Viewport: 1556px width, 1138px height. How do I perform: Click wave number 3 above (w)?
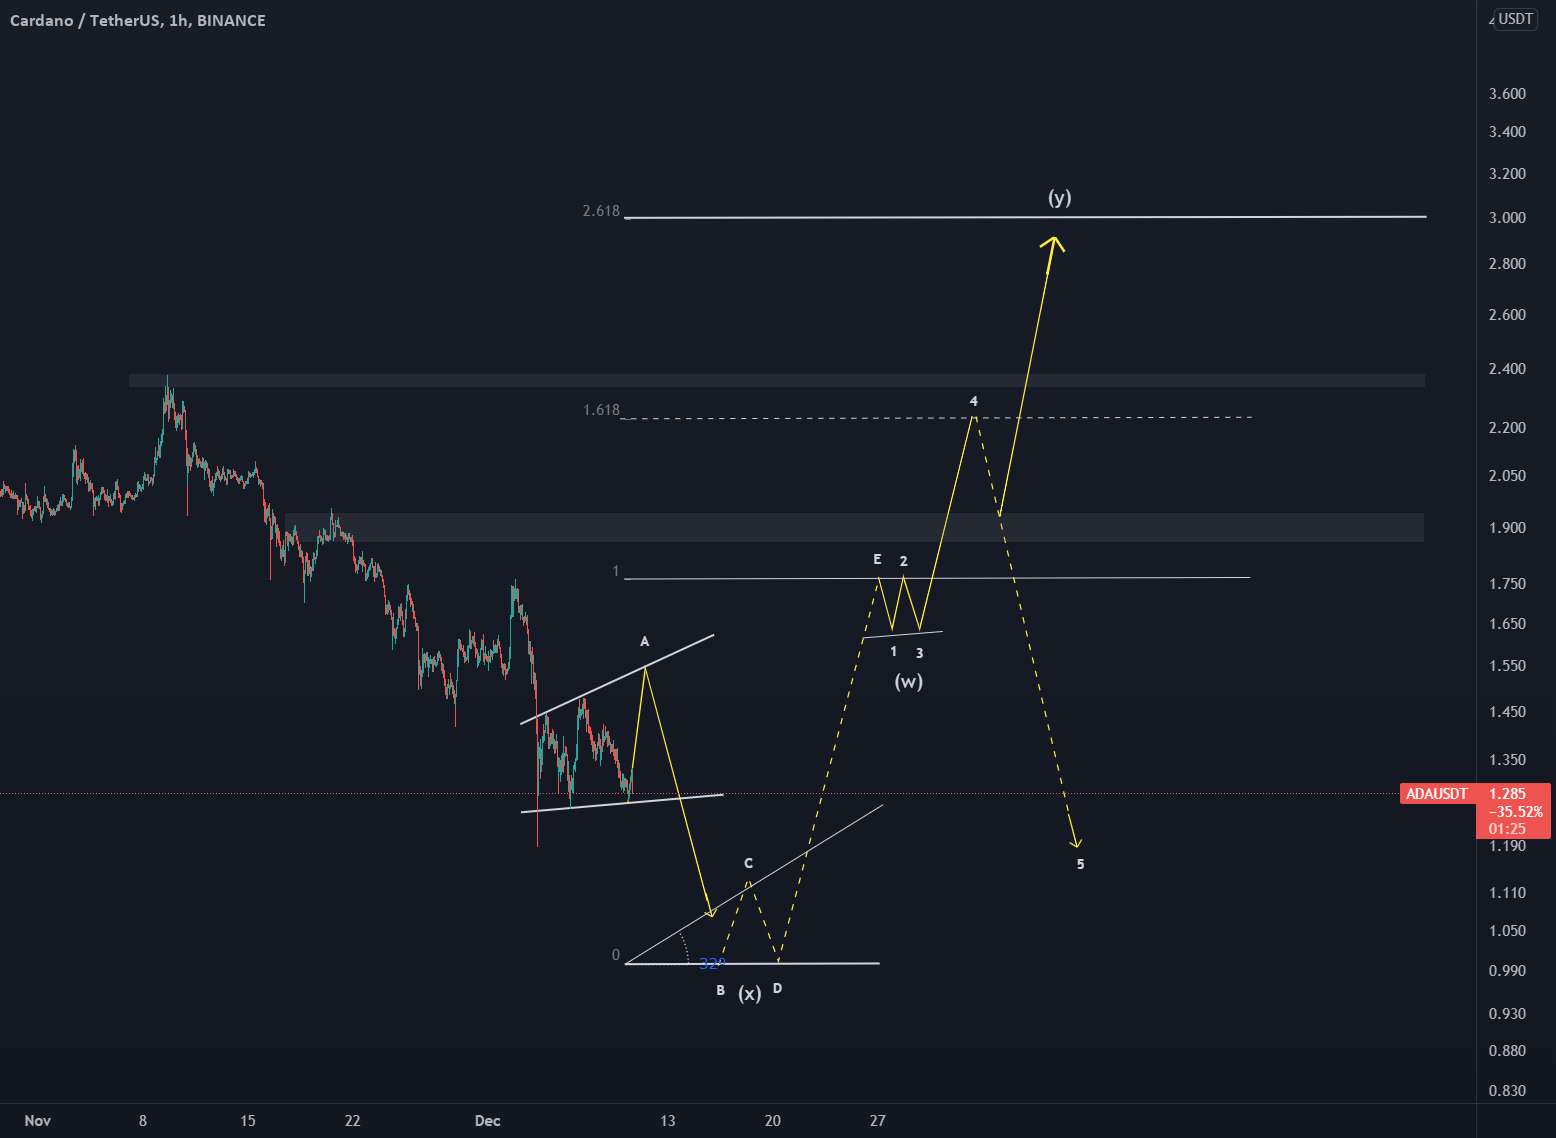pyautogui.click(x=919, y=653)
